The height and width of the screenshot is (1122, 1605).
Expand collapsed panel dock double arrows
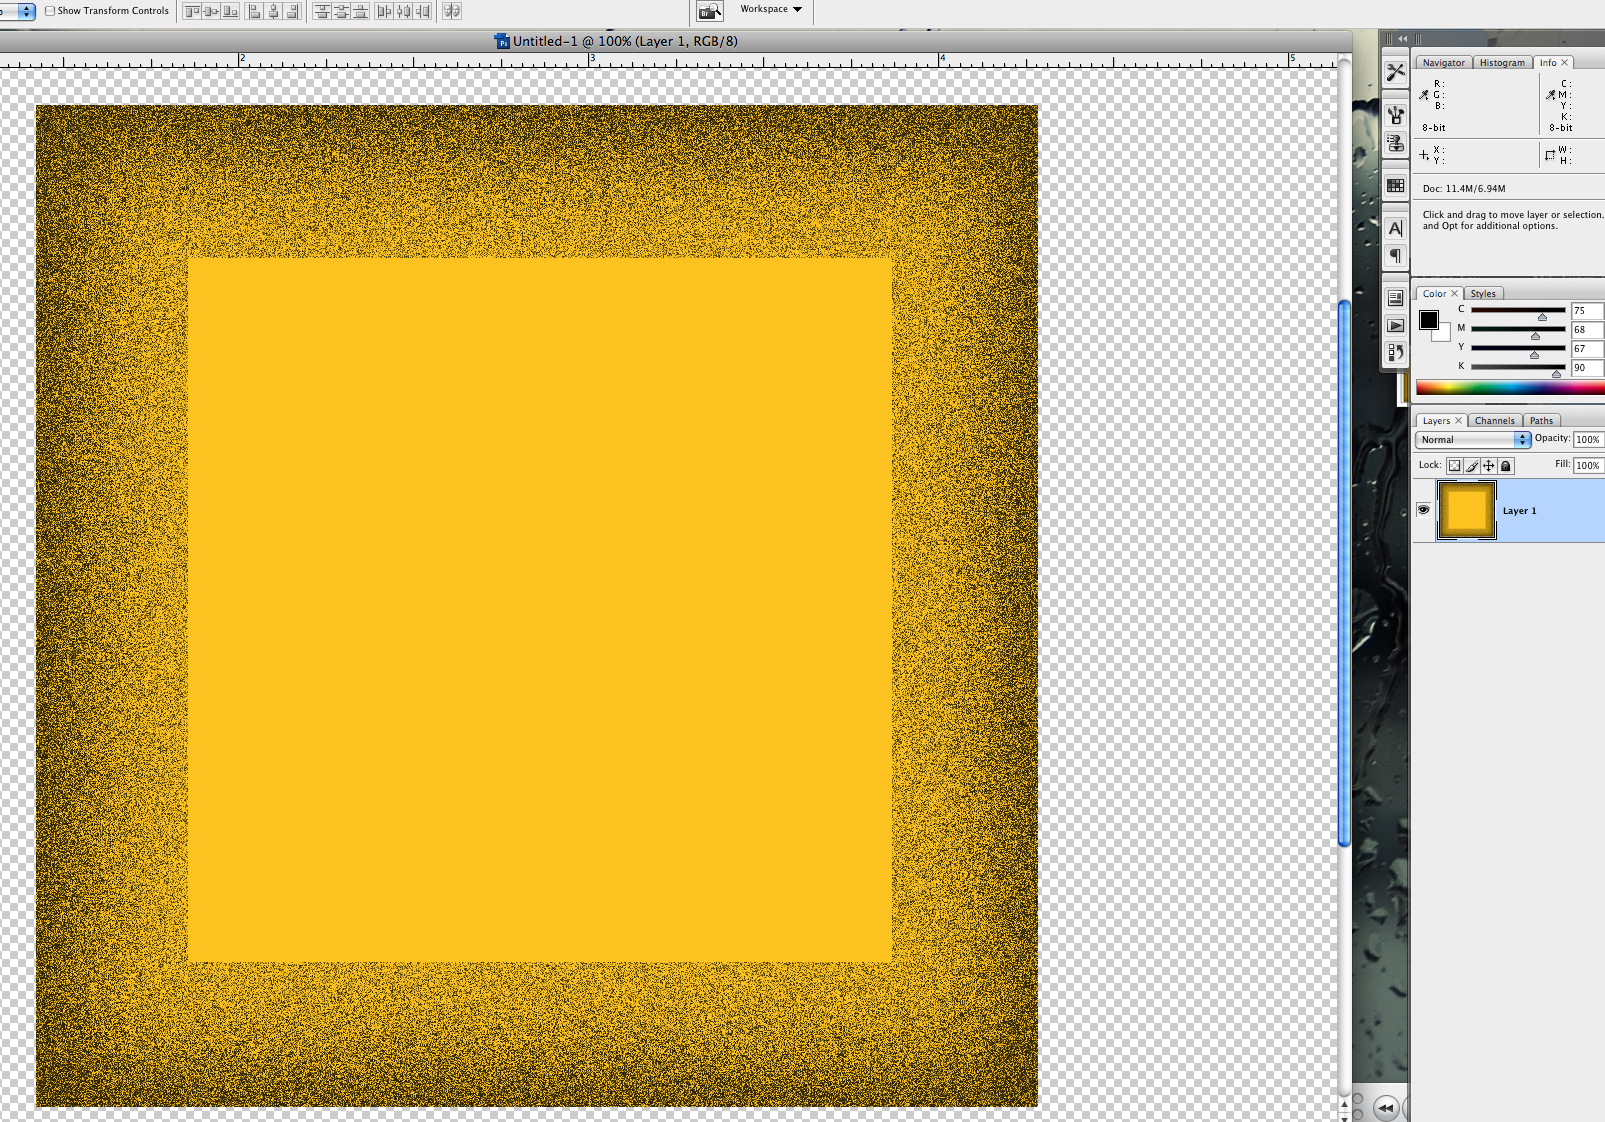point(1402,39)
